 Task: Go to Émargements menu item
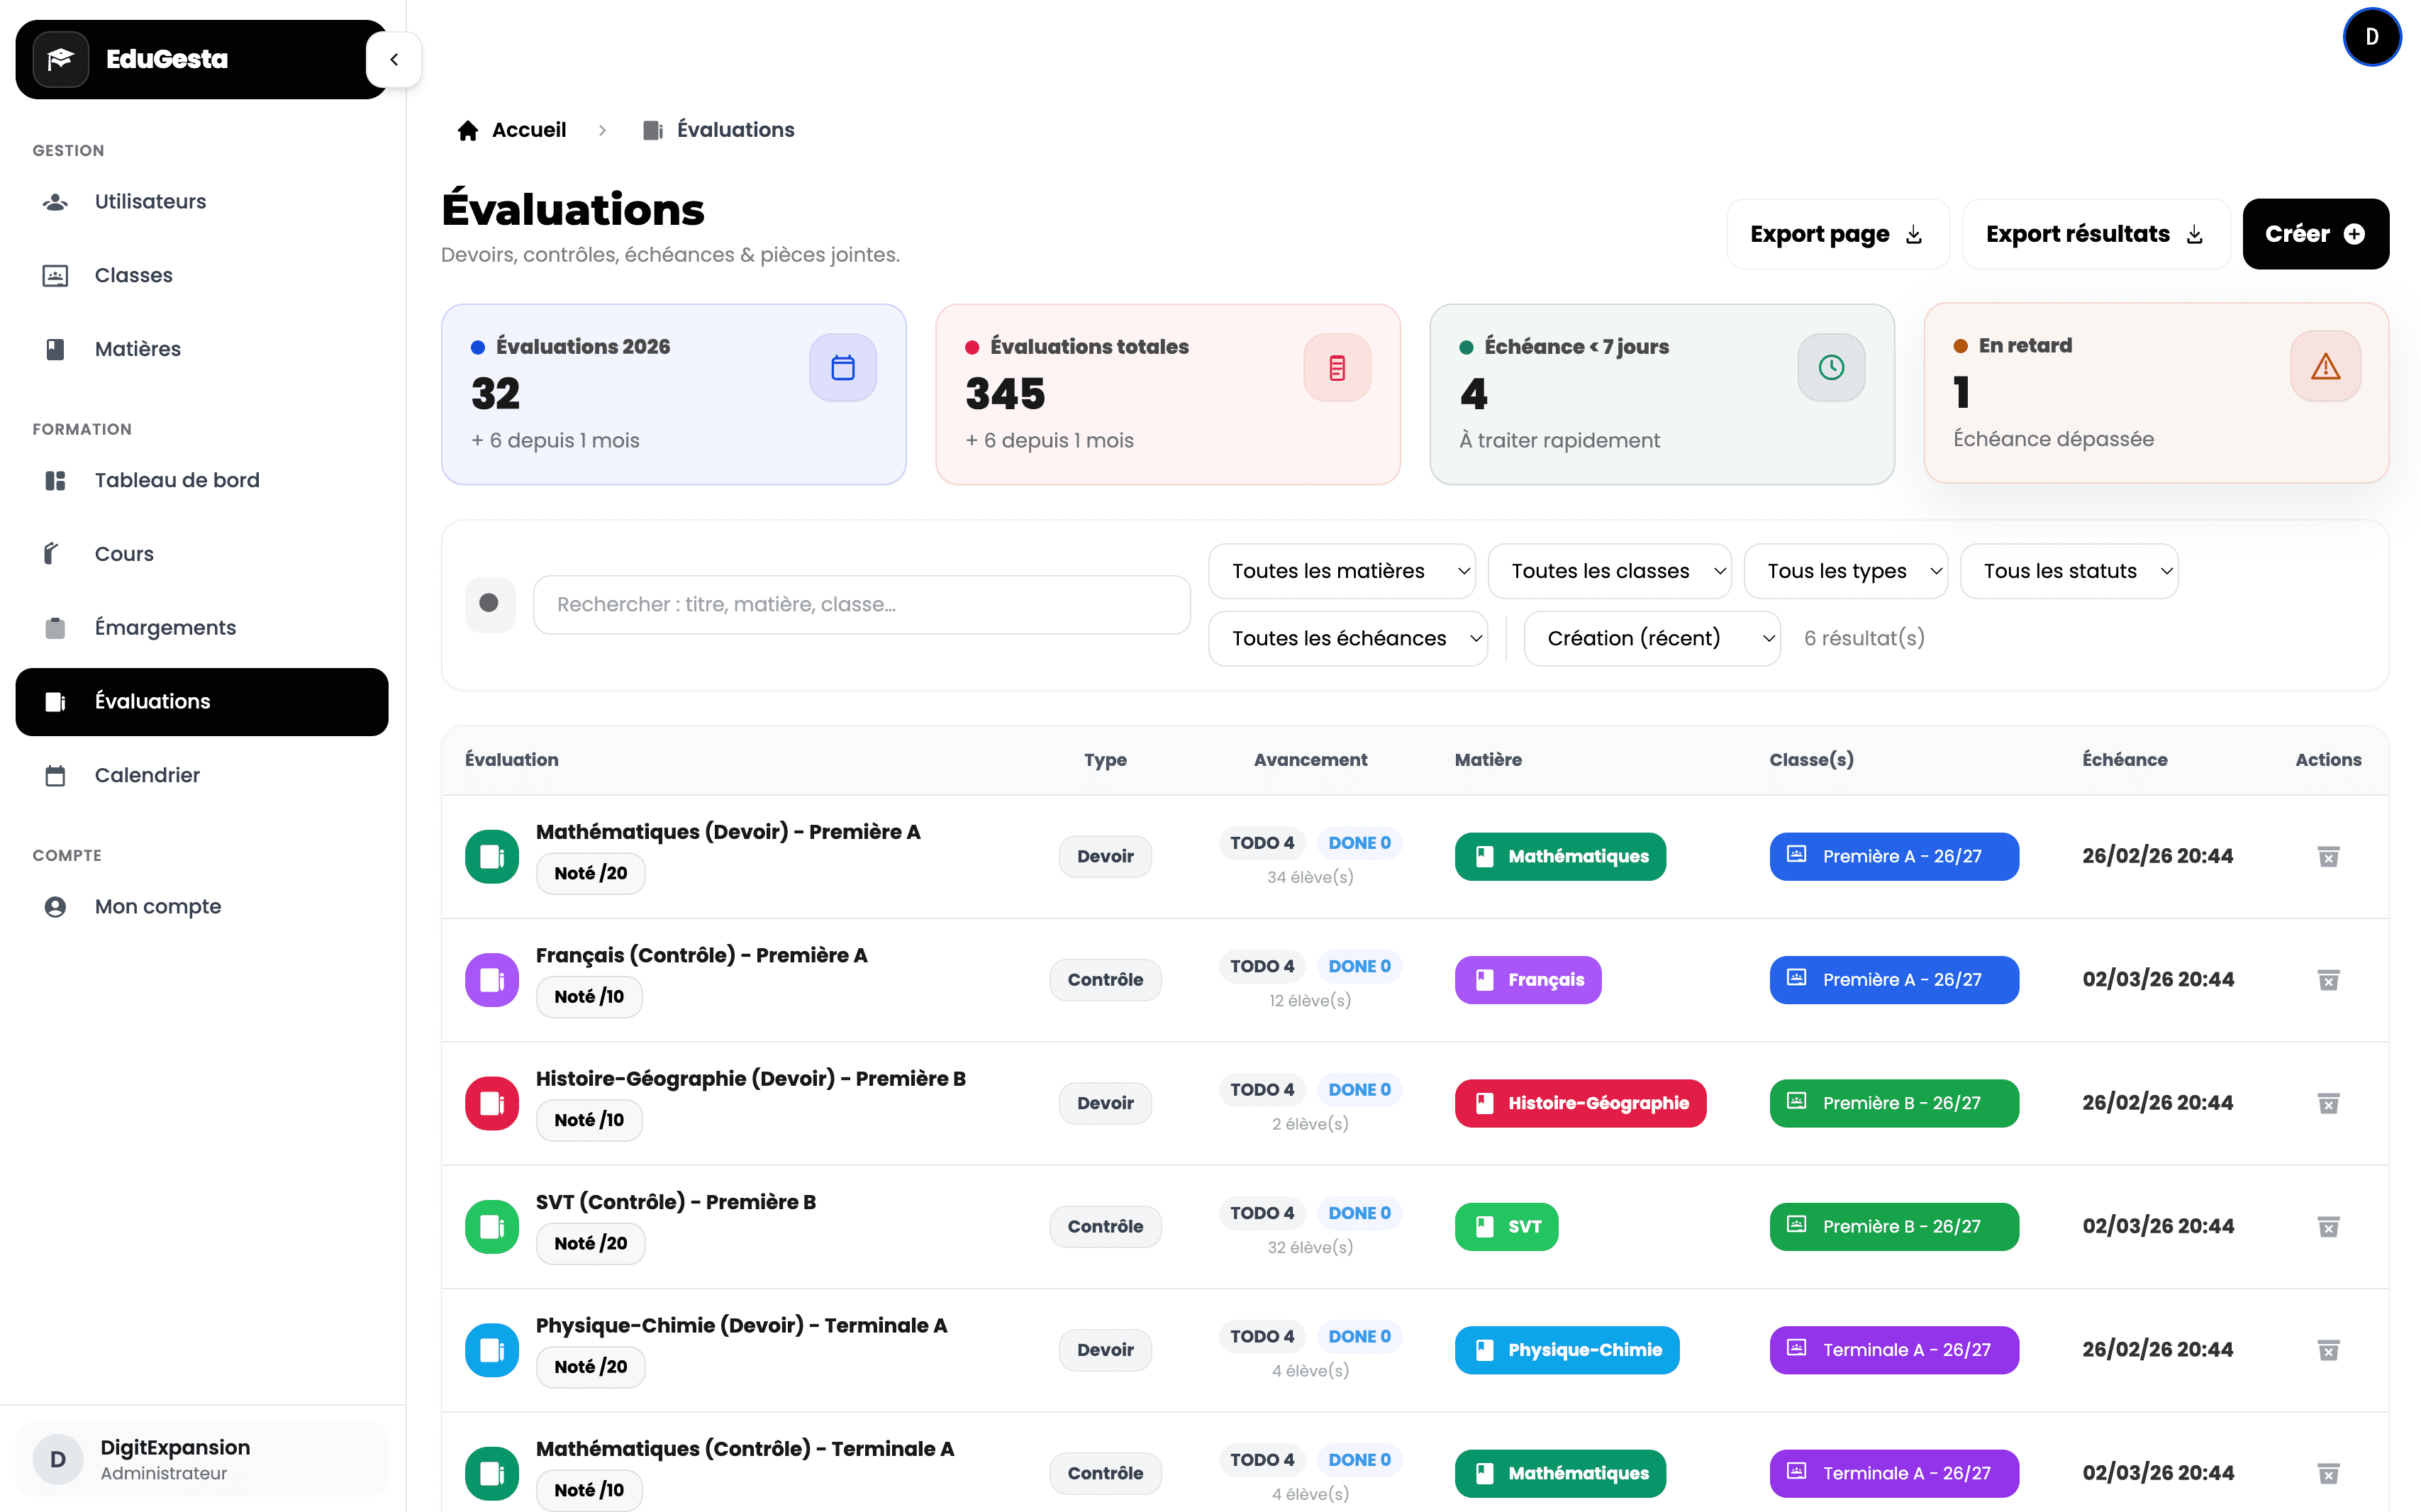[x=165, y=627]
